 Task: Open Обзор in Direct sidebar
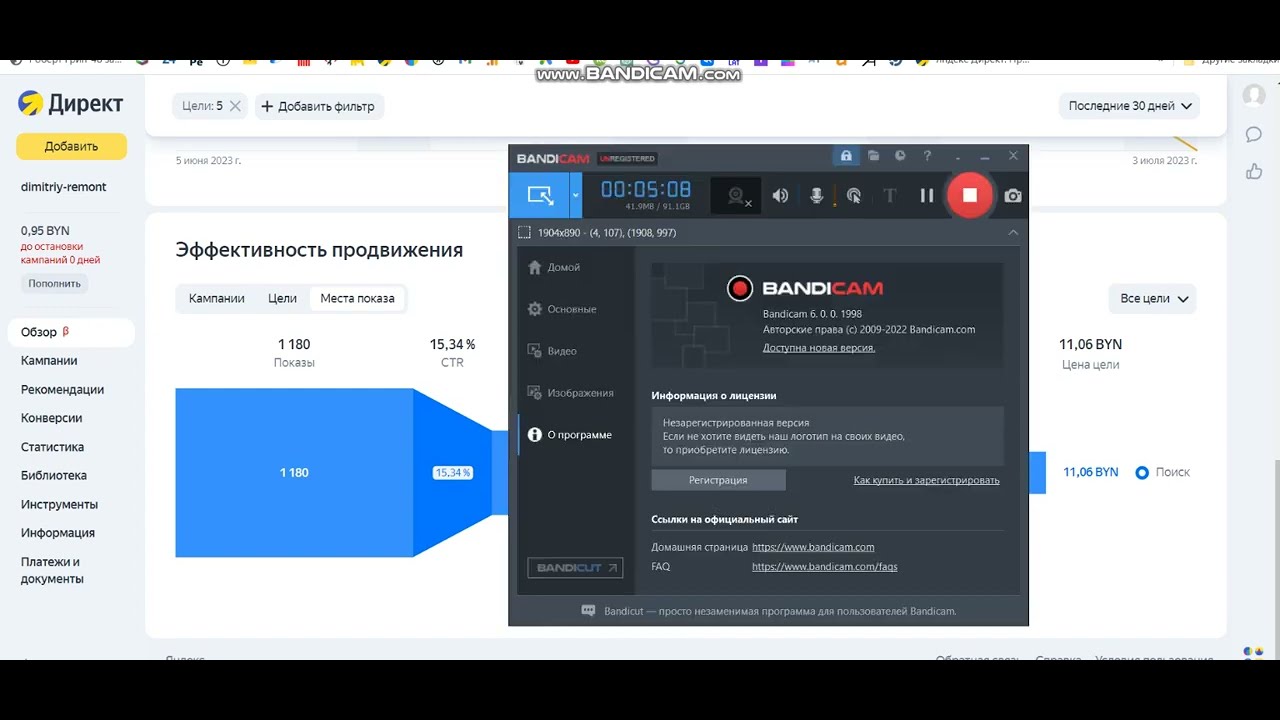tap(71, 332)
